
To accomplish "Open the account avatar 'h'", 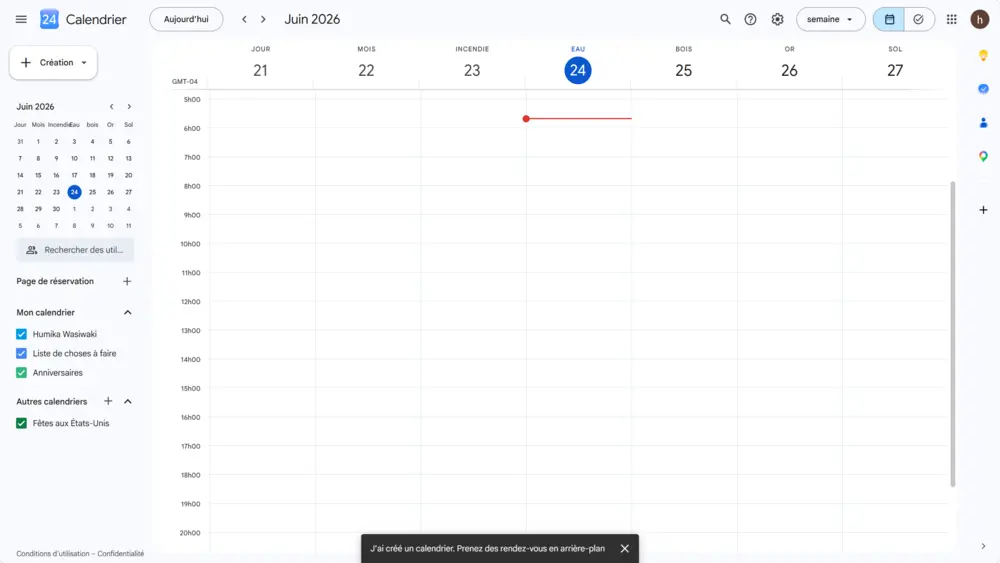I will pos(980,19).
